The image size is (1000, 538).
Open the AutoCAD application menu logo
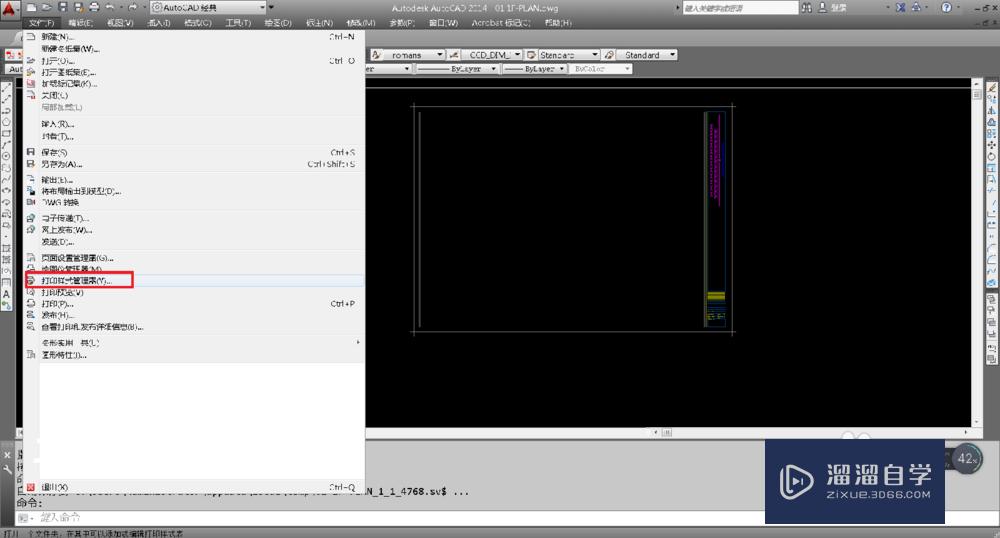9,9
